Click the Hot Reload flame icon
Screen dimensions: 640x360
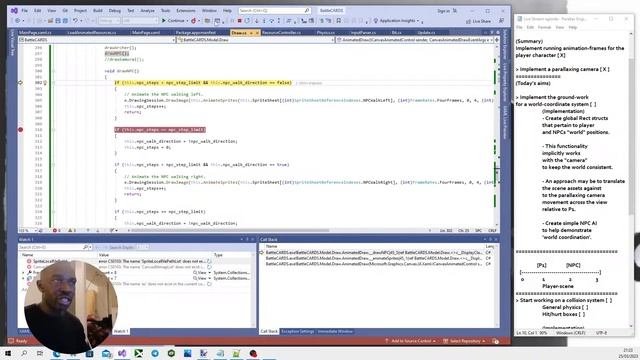point(193,21)
